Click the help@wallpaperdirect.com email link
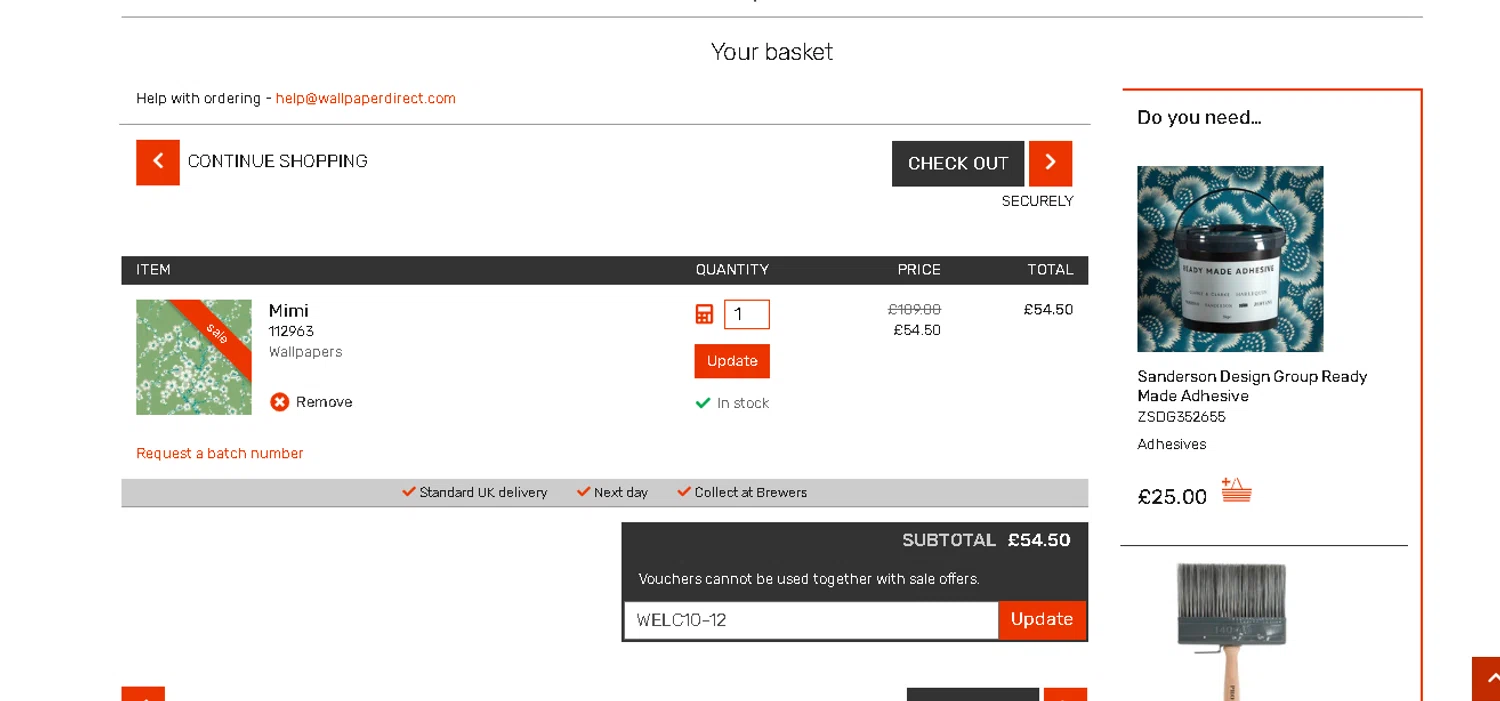The width and height of the screenshot is (1500, 701). [366, 98]
